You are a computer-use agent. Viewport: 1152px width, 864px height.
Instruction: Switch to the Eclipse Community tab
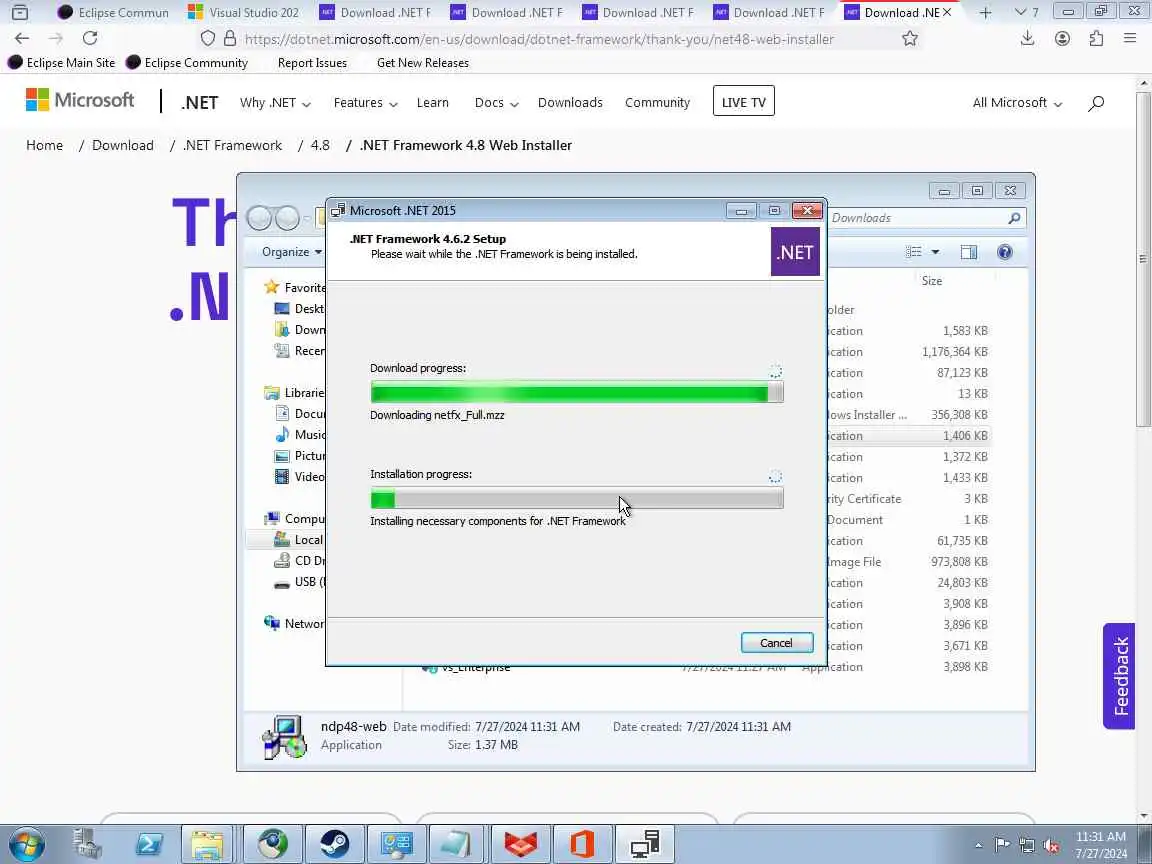[114, 12]
